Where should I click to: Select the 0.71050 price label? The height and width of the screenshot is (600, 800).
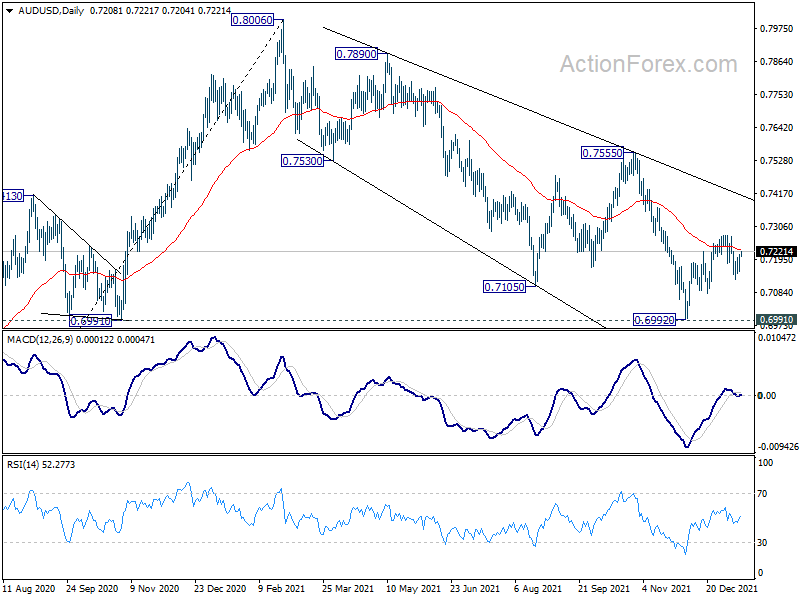click(x=504, y=287)
